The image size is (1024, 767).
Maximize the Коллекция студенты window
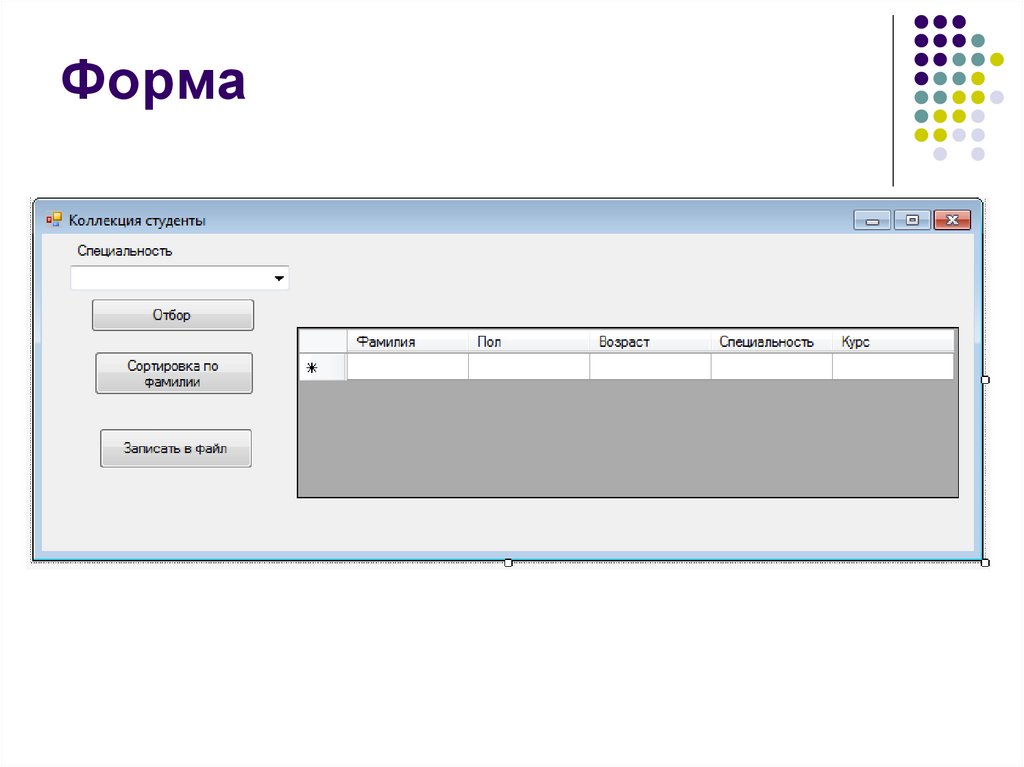pos(912,220)
